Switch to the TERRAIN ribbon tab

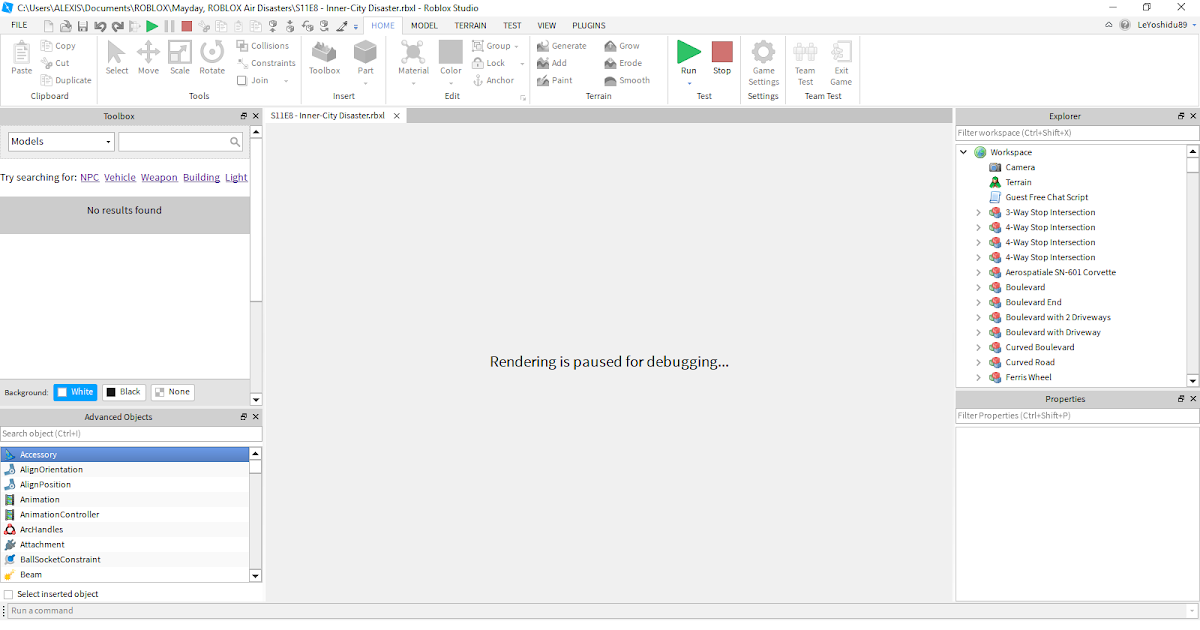coord(470,25)
